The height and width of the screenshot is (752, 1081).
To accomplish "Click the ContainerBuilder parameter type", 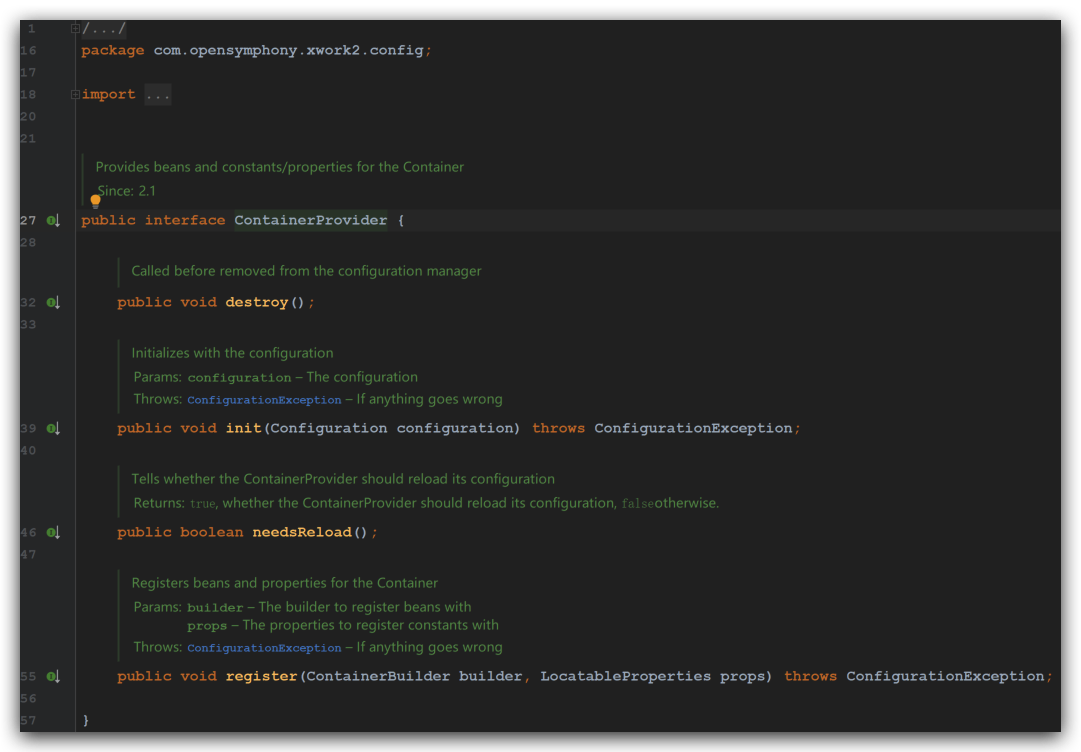I will (378, 677).
